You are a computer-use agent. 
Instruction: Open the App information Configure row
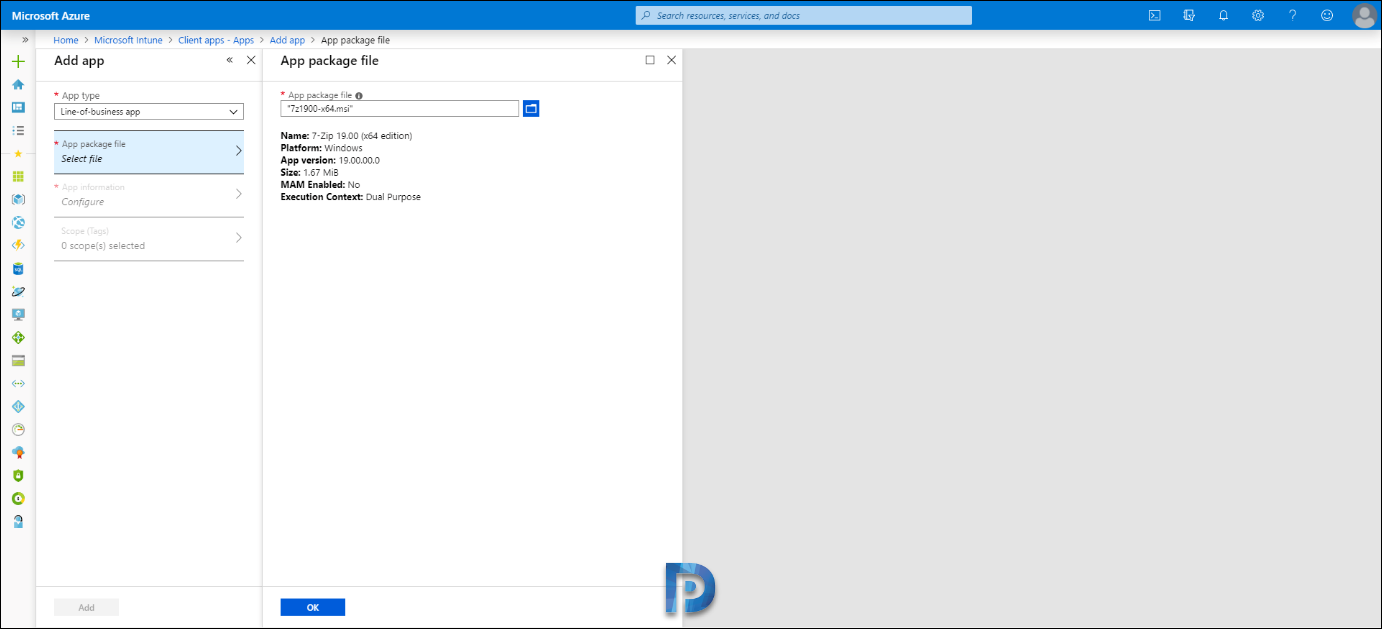[x=149, y=195]
